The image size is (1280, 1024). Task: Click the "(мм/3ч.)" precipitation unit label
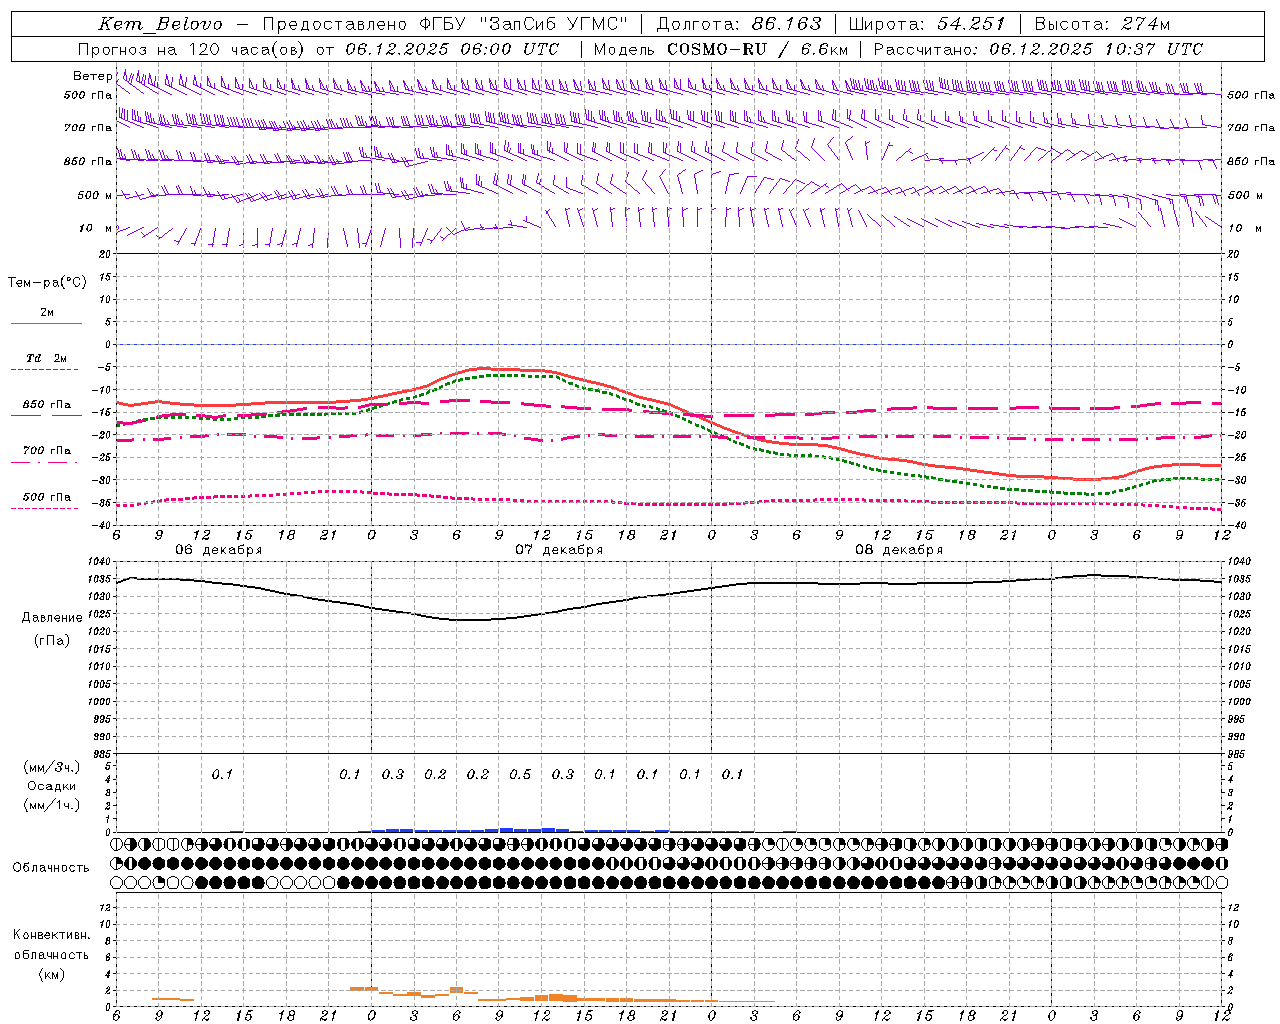(52, 767)
